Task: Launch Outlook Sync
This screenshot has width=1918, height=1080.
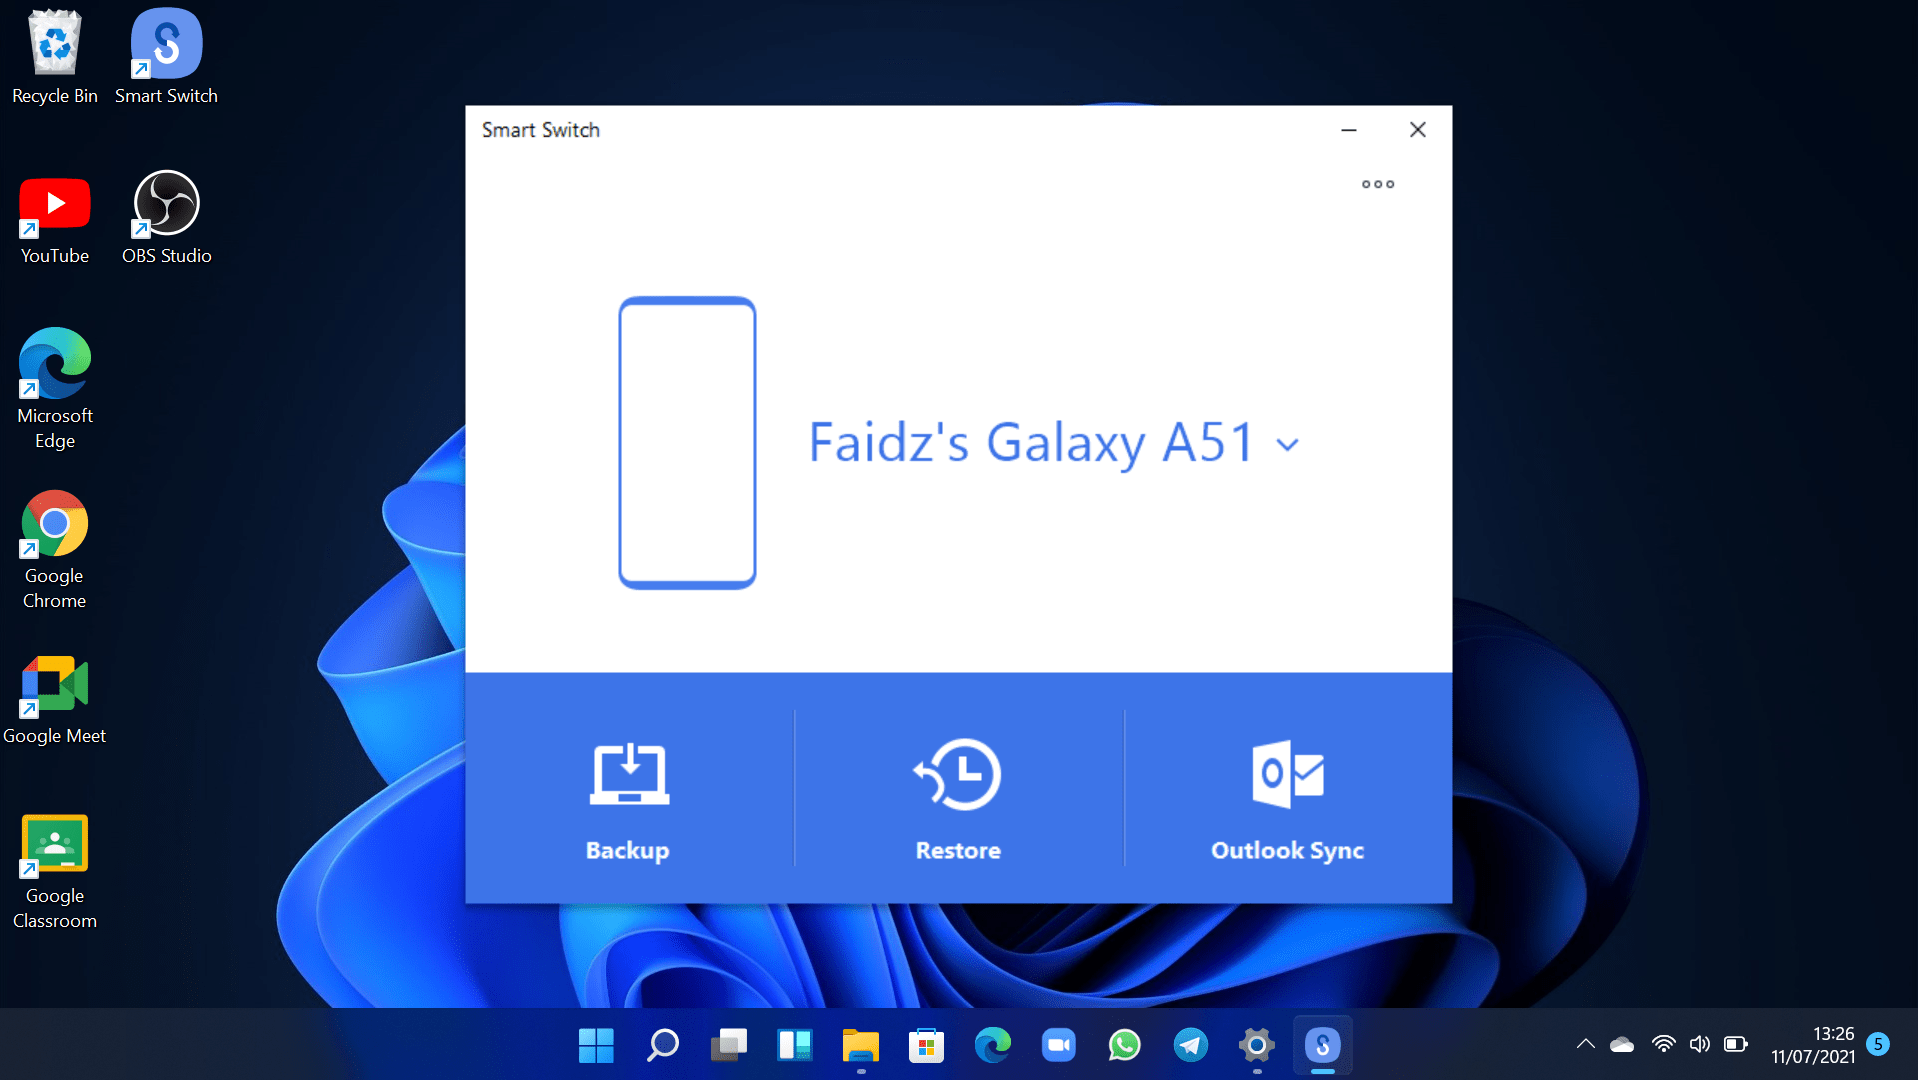Action: [x=1288, y=788]
